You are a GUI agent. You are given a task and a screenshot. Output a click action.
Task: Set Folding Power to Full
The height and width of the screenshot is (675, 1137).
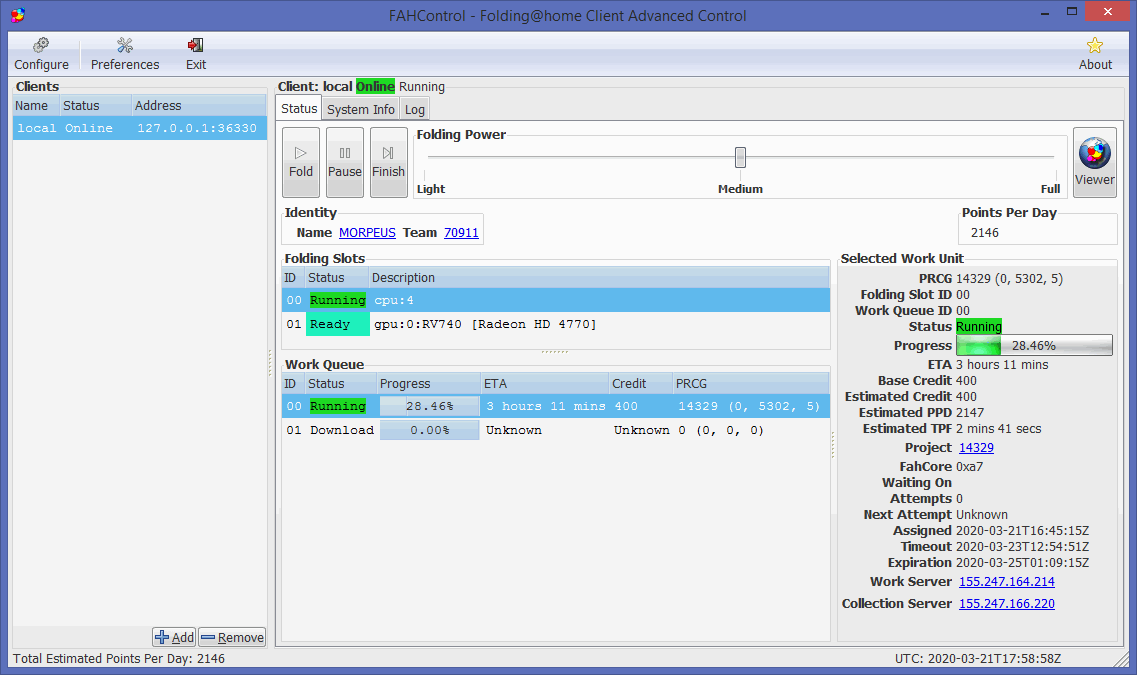point(1050,189)
